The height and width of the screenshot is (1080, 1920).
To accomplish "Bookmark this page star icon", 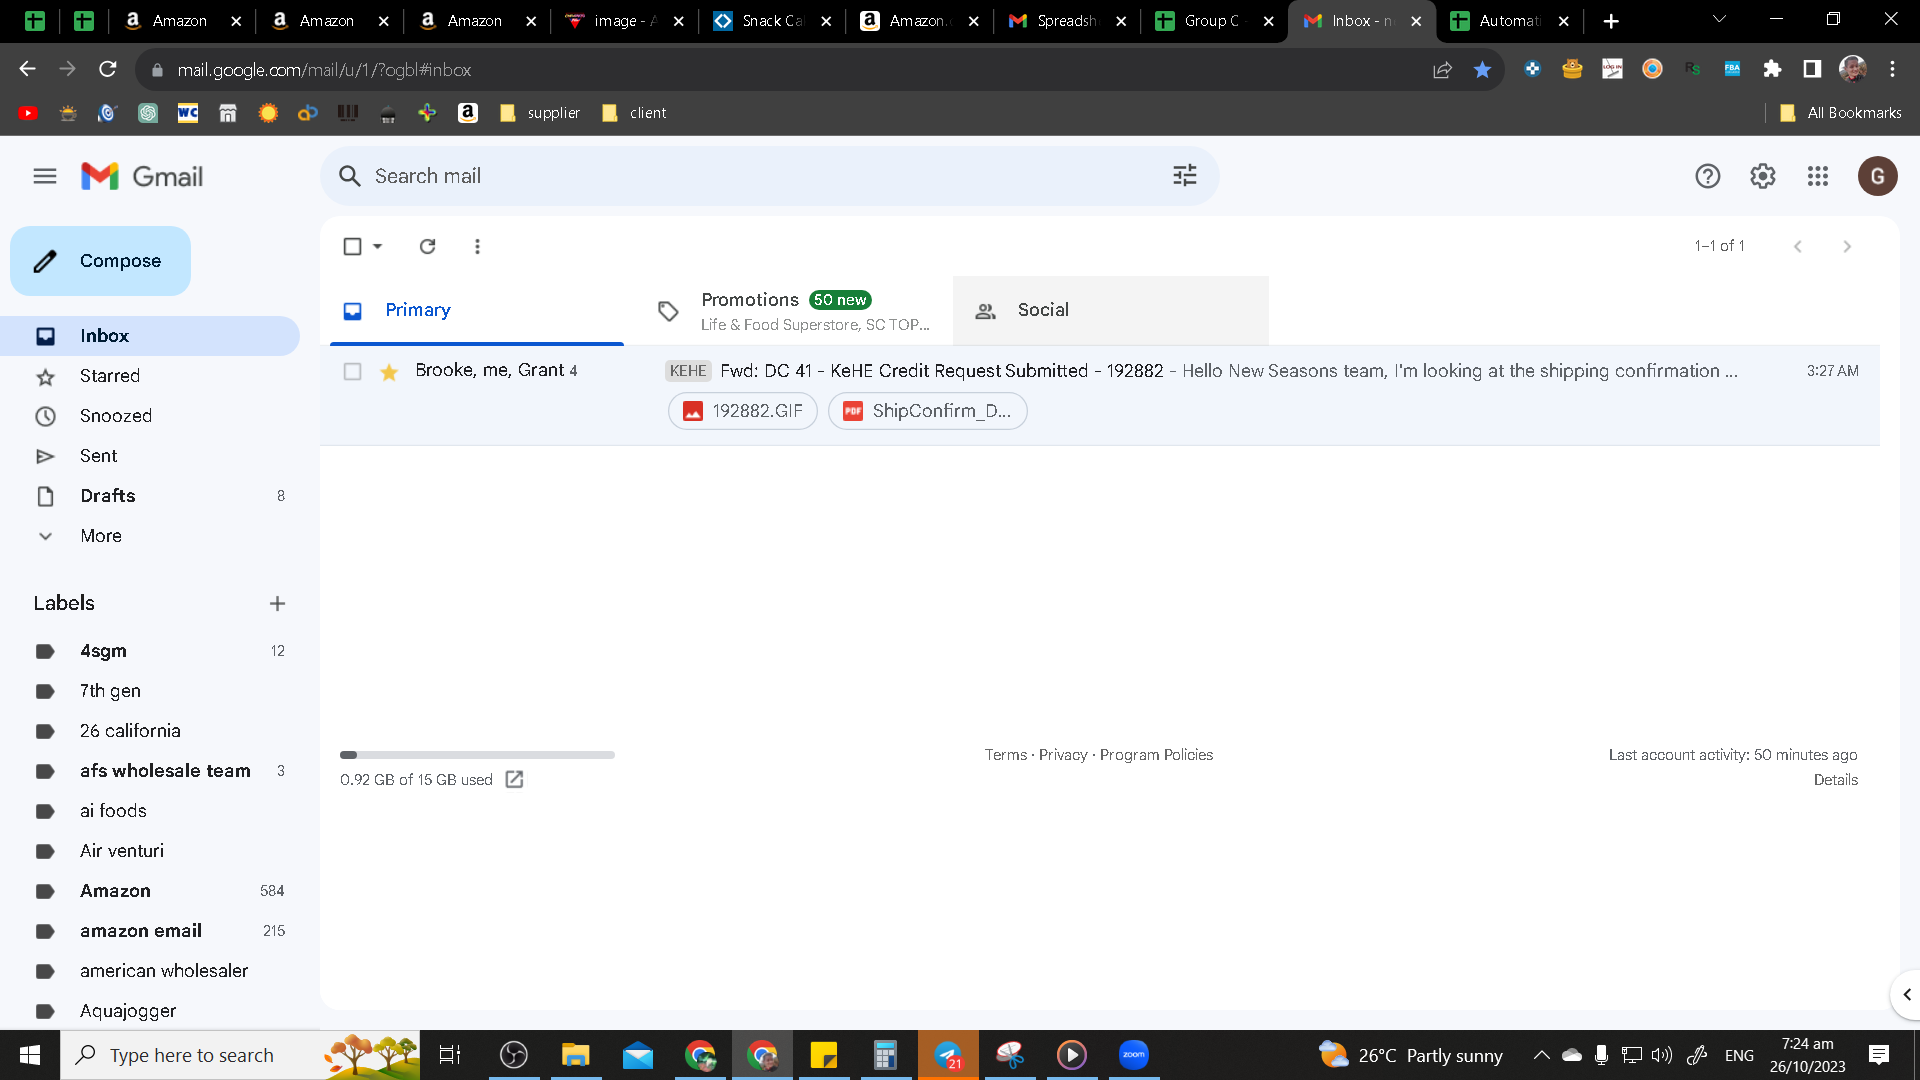I will [x=1482, y=69].
